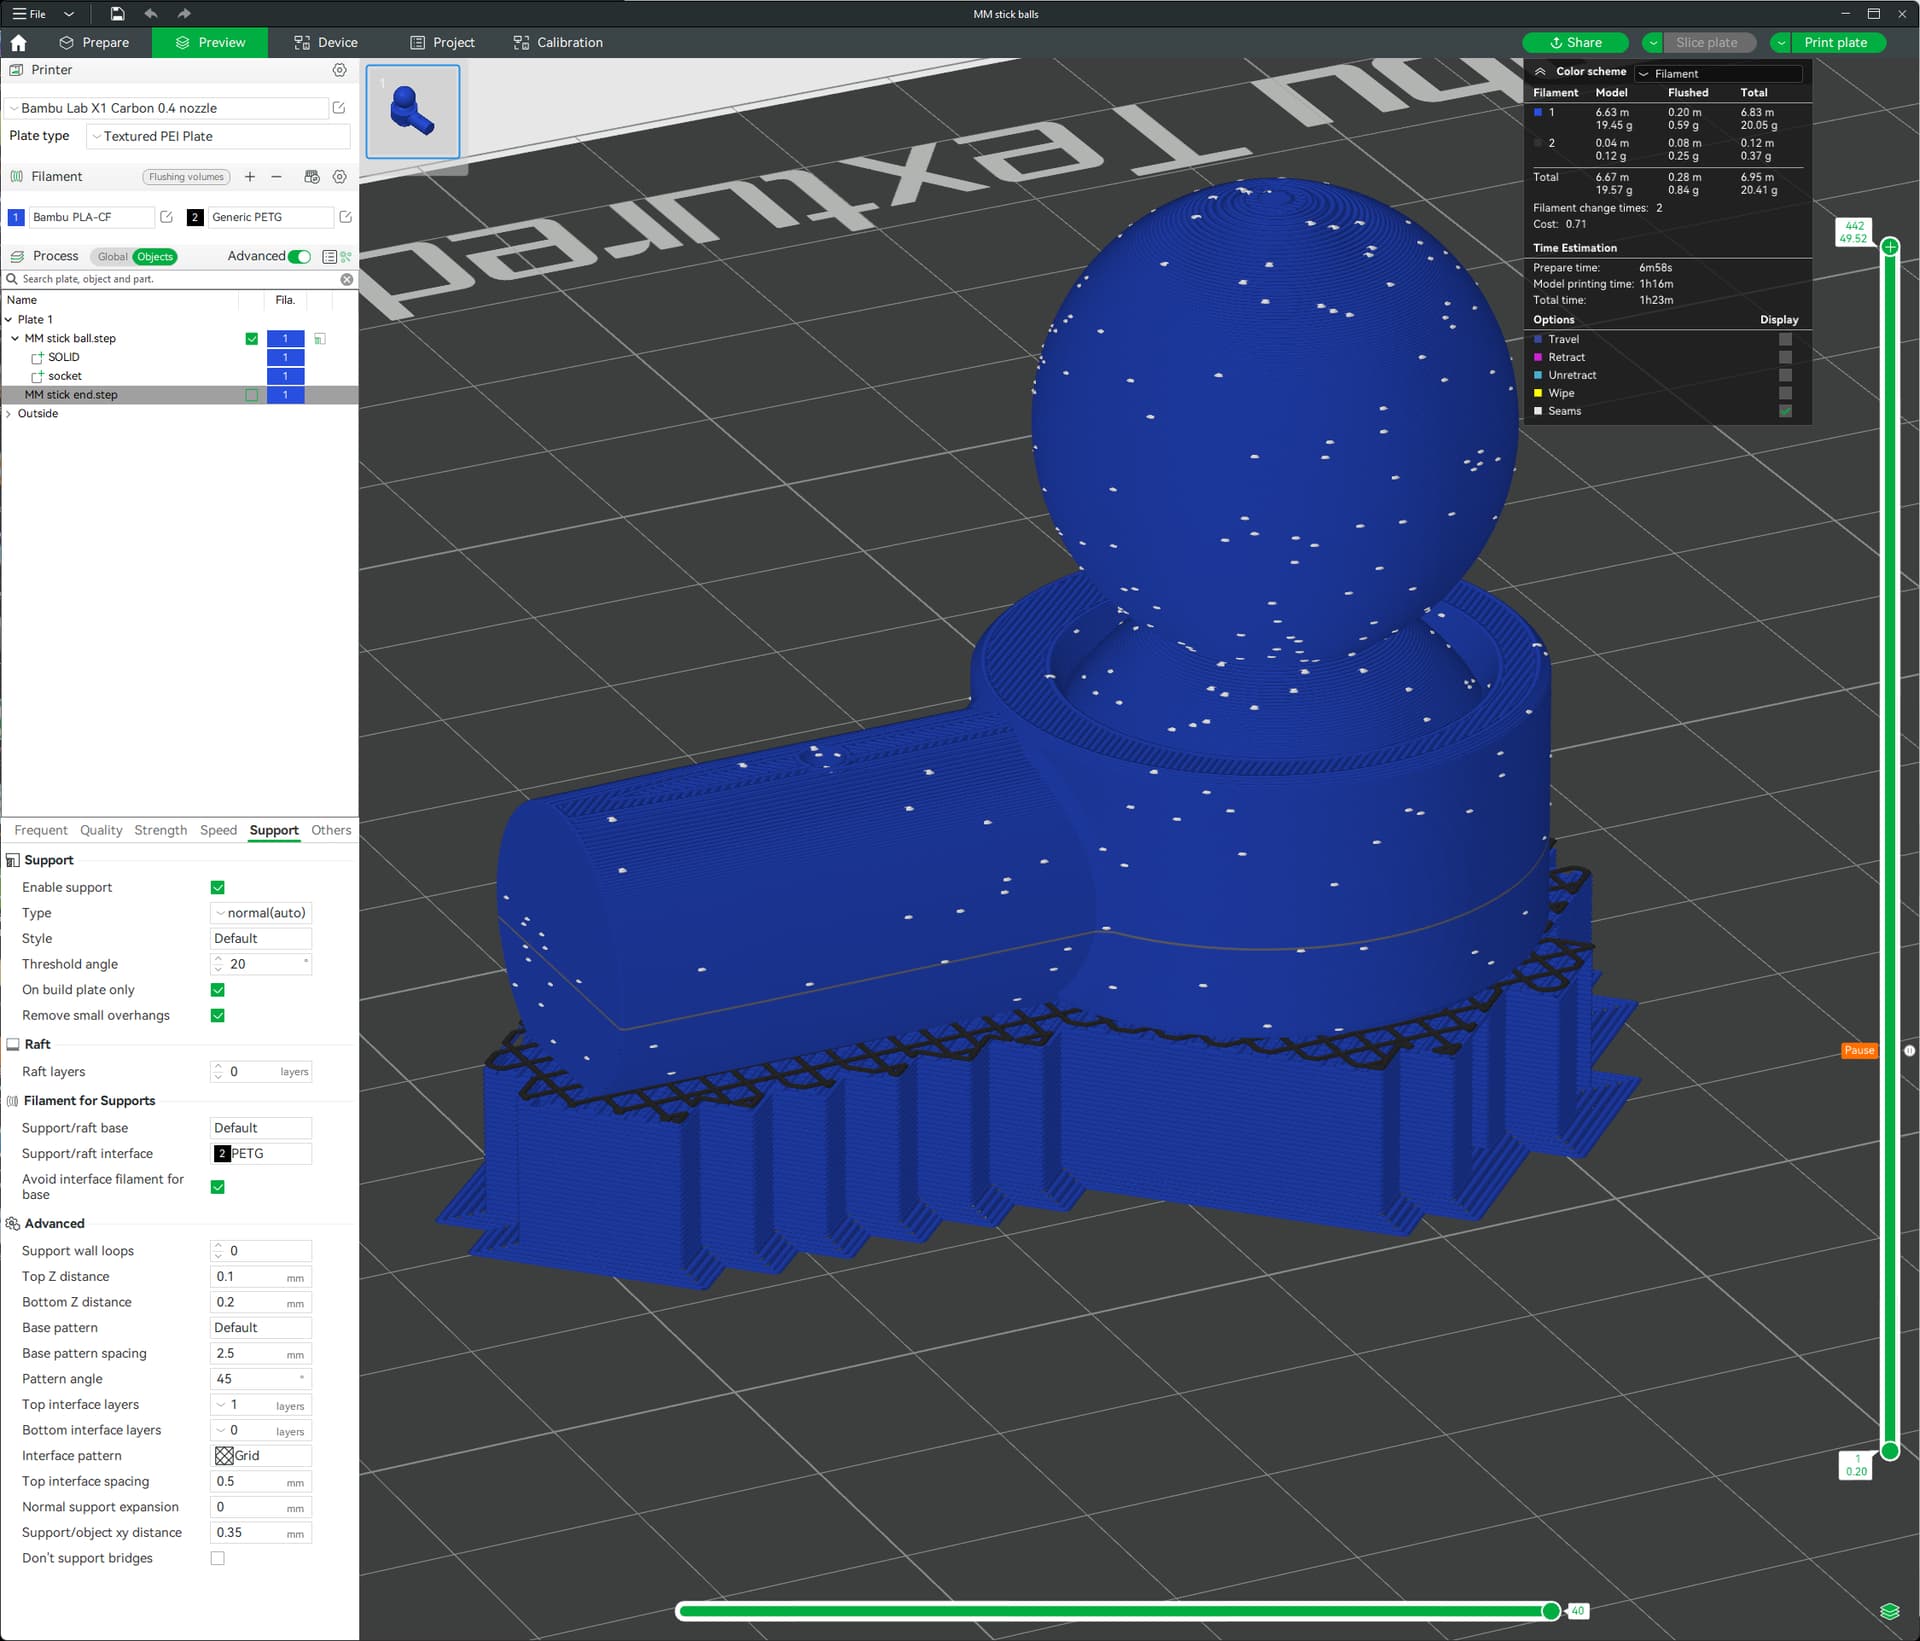Toggle the Advanced process switch
The height and width of the screenshot is (1641, 1920).
[298, 257]
